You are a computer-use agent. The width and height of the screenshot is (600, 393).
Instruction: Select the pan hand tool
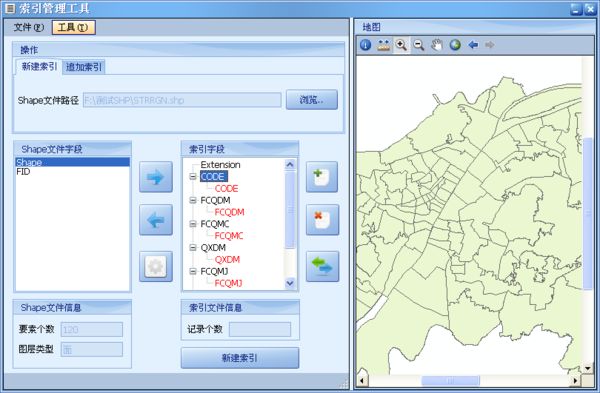(437, 45)
